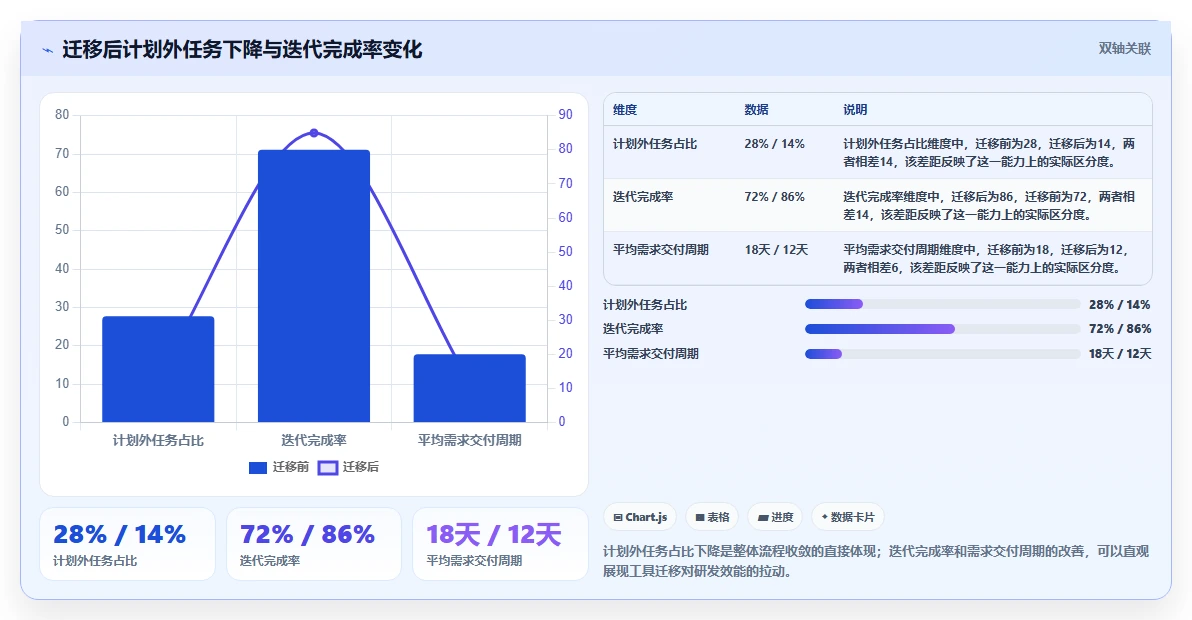Select the 数据卡片 tag chip
The height and width of the screenshot is (620, 1192).
pyautogui.click(x=848, y=517)
